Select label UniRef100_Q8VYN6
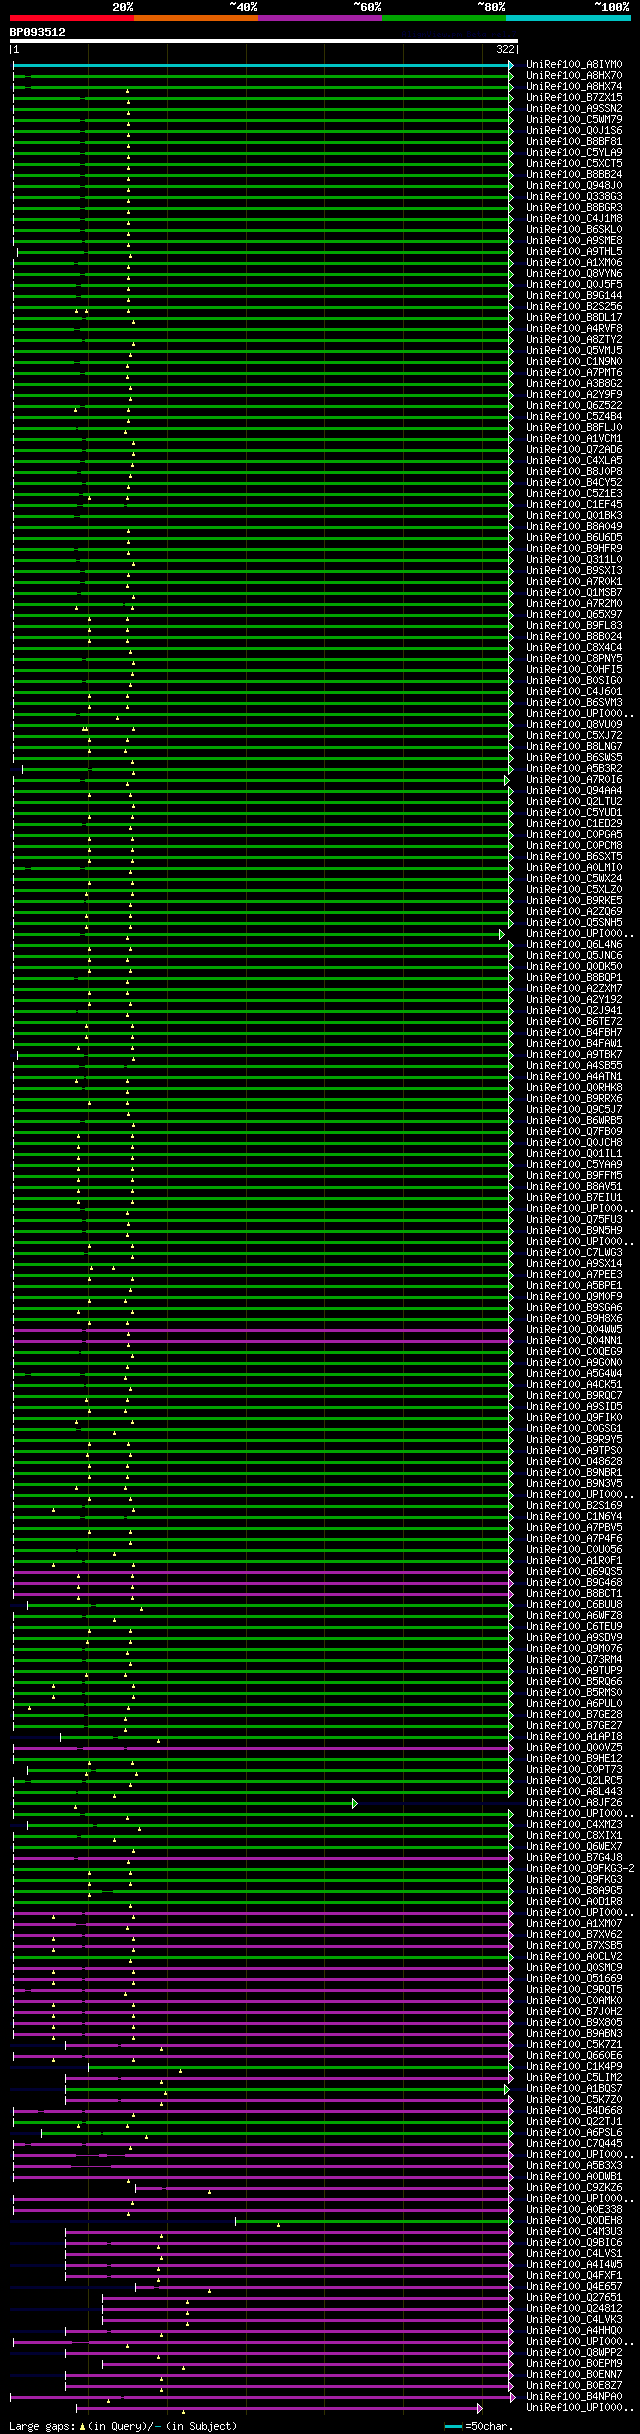Image resolution: width=640 pixels, height=2434 pixels. [574, 274]
